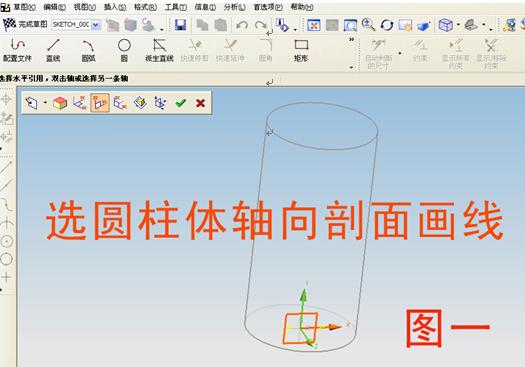This screenshot has width=525, height=367.
Task: Click the Sketch Plane icon in floating toolbar
Action: 32,103
